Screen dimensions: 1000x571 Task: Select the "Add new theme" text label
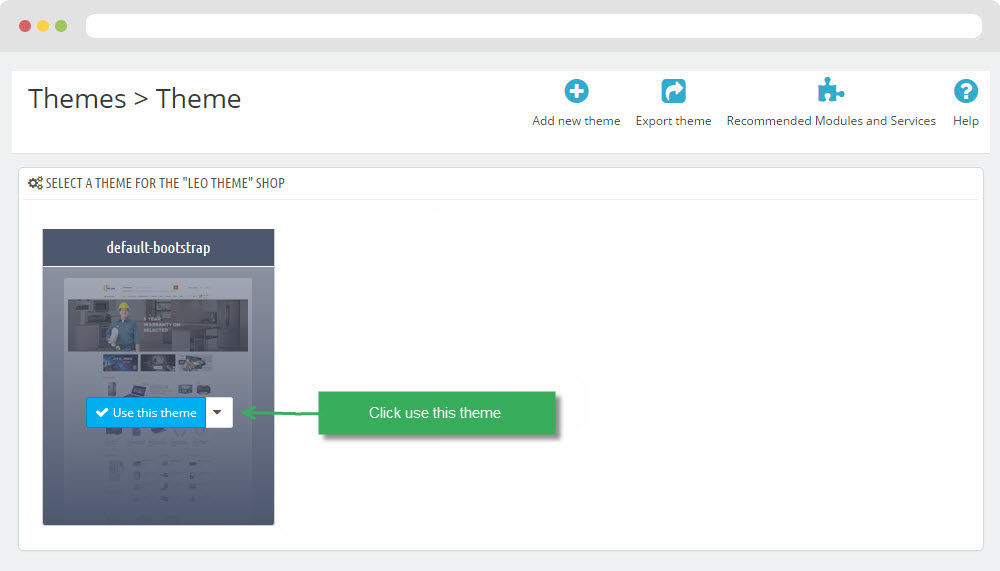point(576,121)
